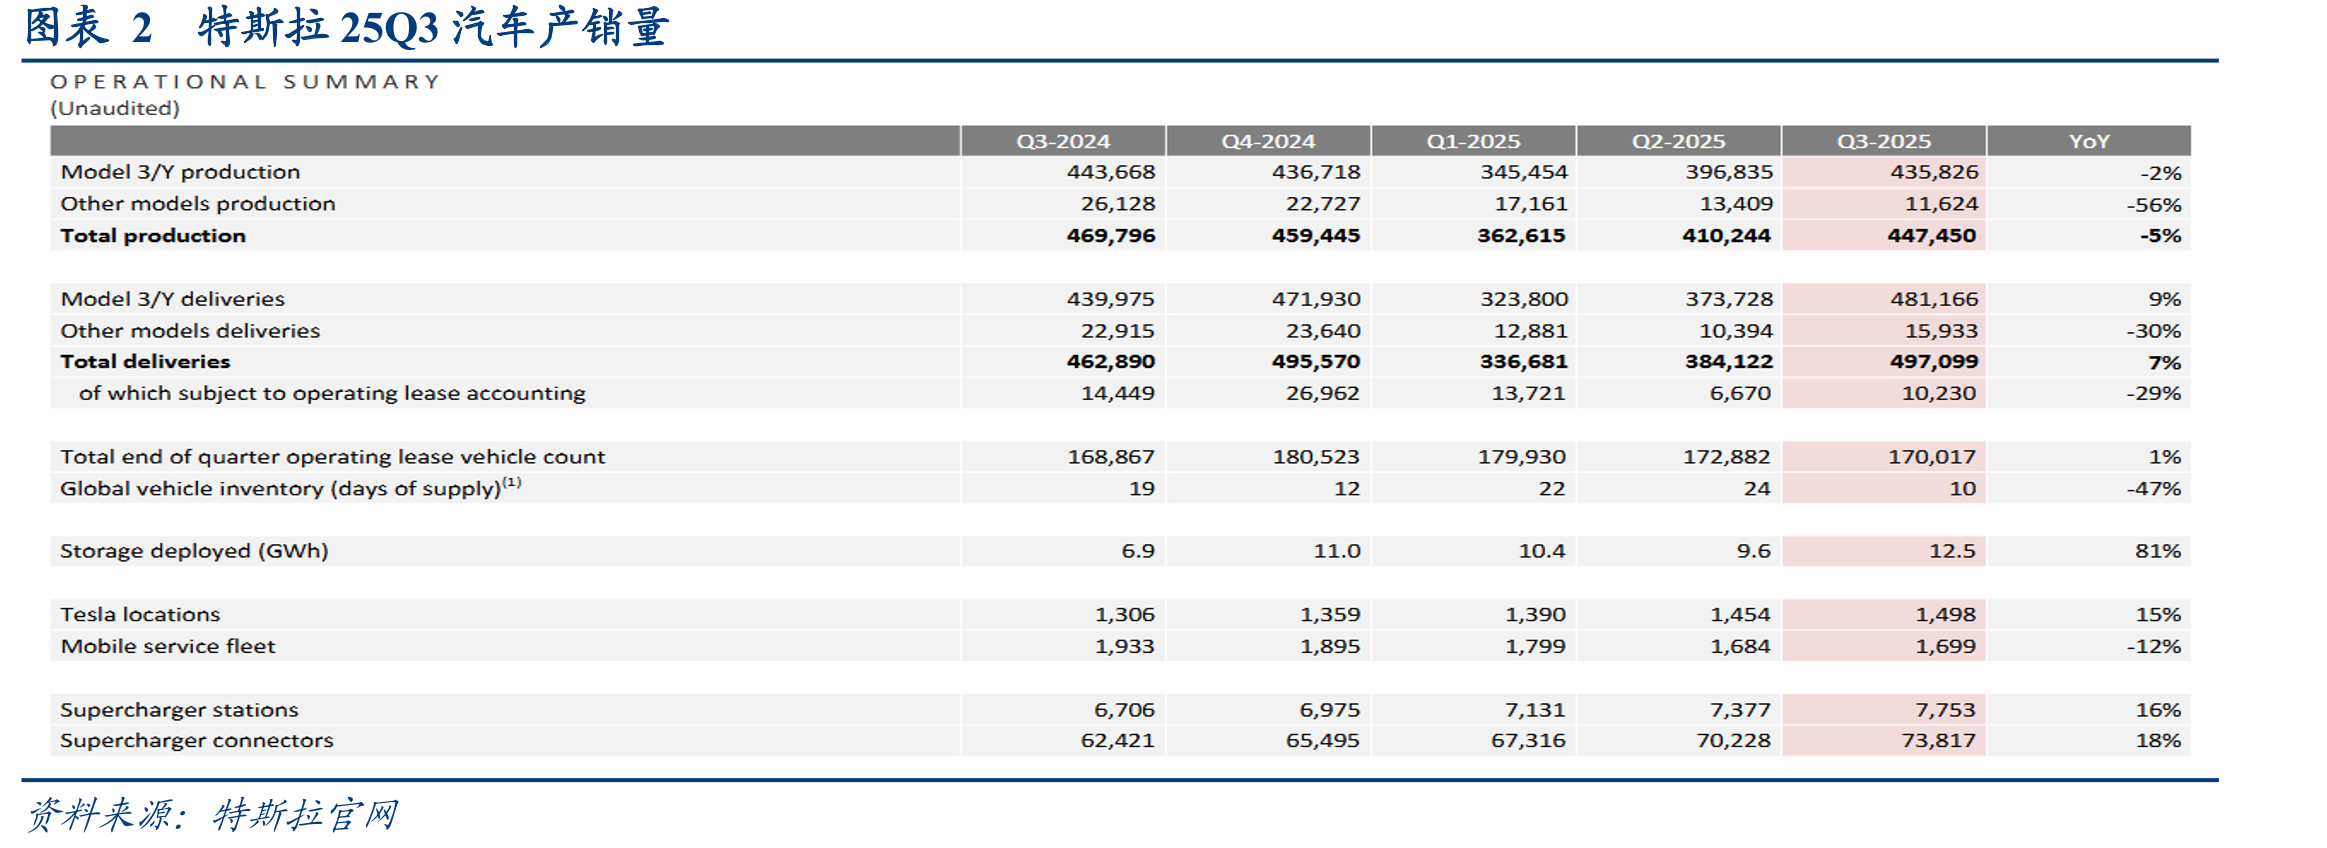Select the Q3-2025 storage value 12.5
Screen dimensions: 2327x848
tap(1952, 551)
